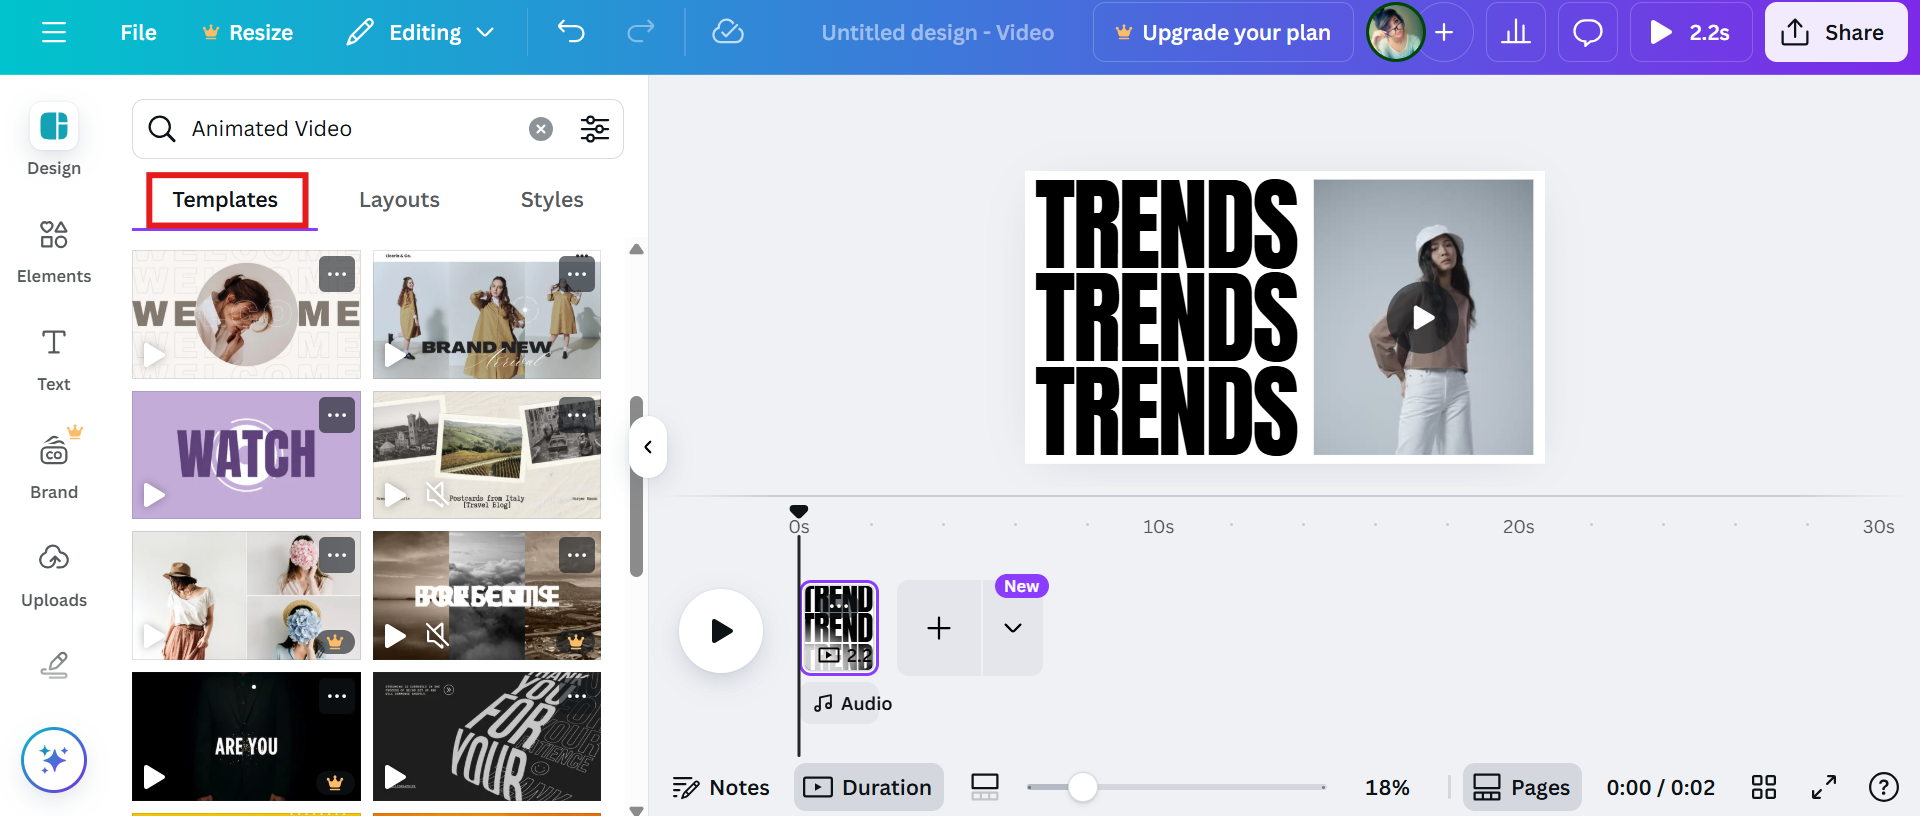The image size is (1920, 816).
Task: Select the FOR YOUR template thumbnail
Action: click(x=487, y=736)
